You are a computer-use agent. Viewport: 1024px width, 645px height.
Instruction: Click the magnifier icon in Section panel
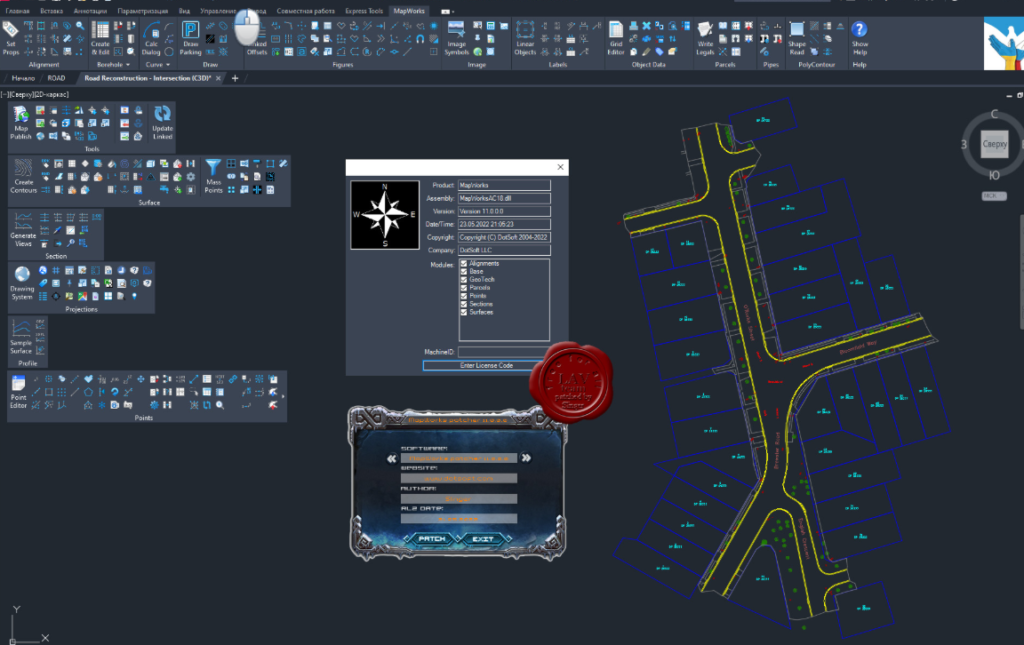(x=71, y=243)
